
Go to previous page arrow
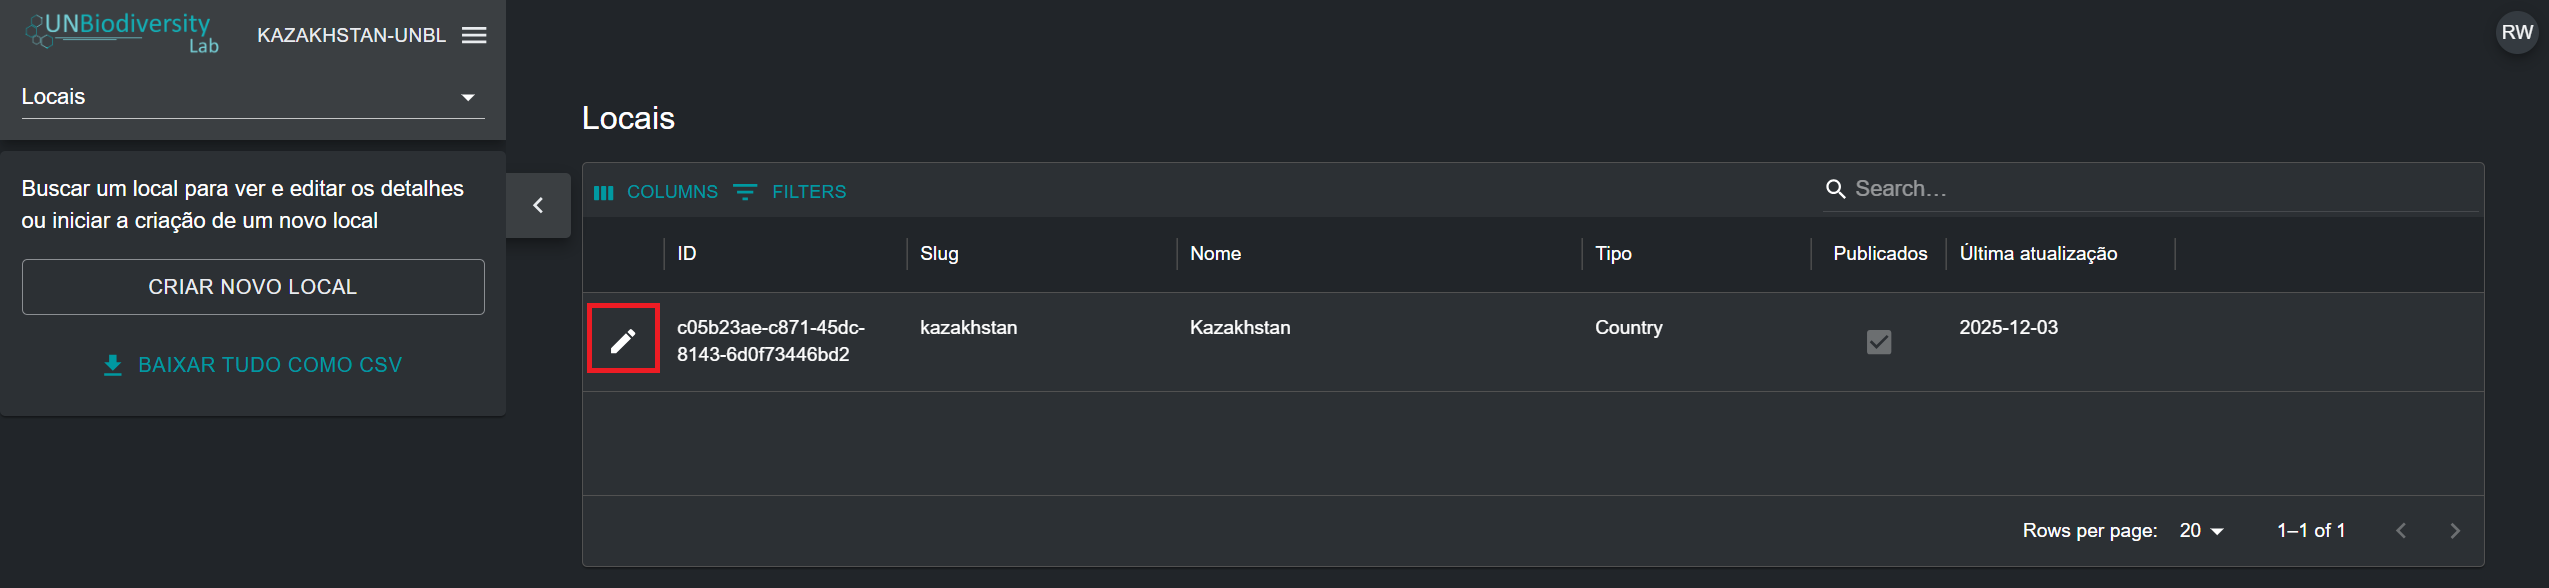click(2401, 531)
